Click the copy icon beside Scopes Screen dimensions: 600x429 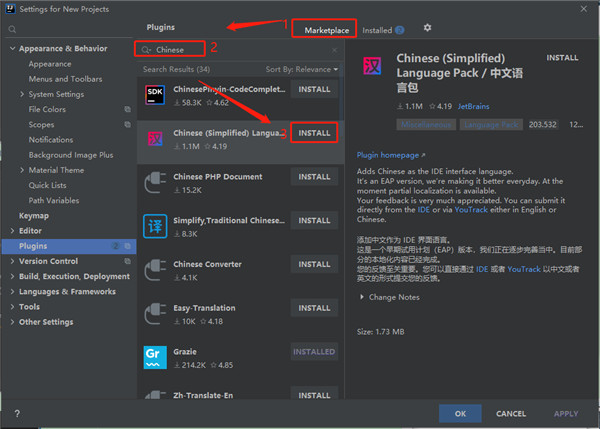pos(127,125)
